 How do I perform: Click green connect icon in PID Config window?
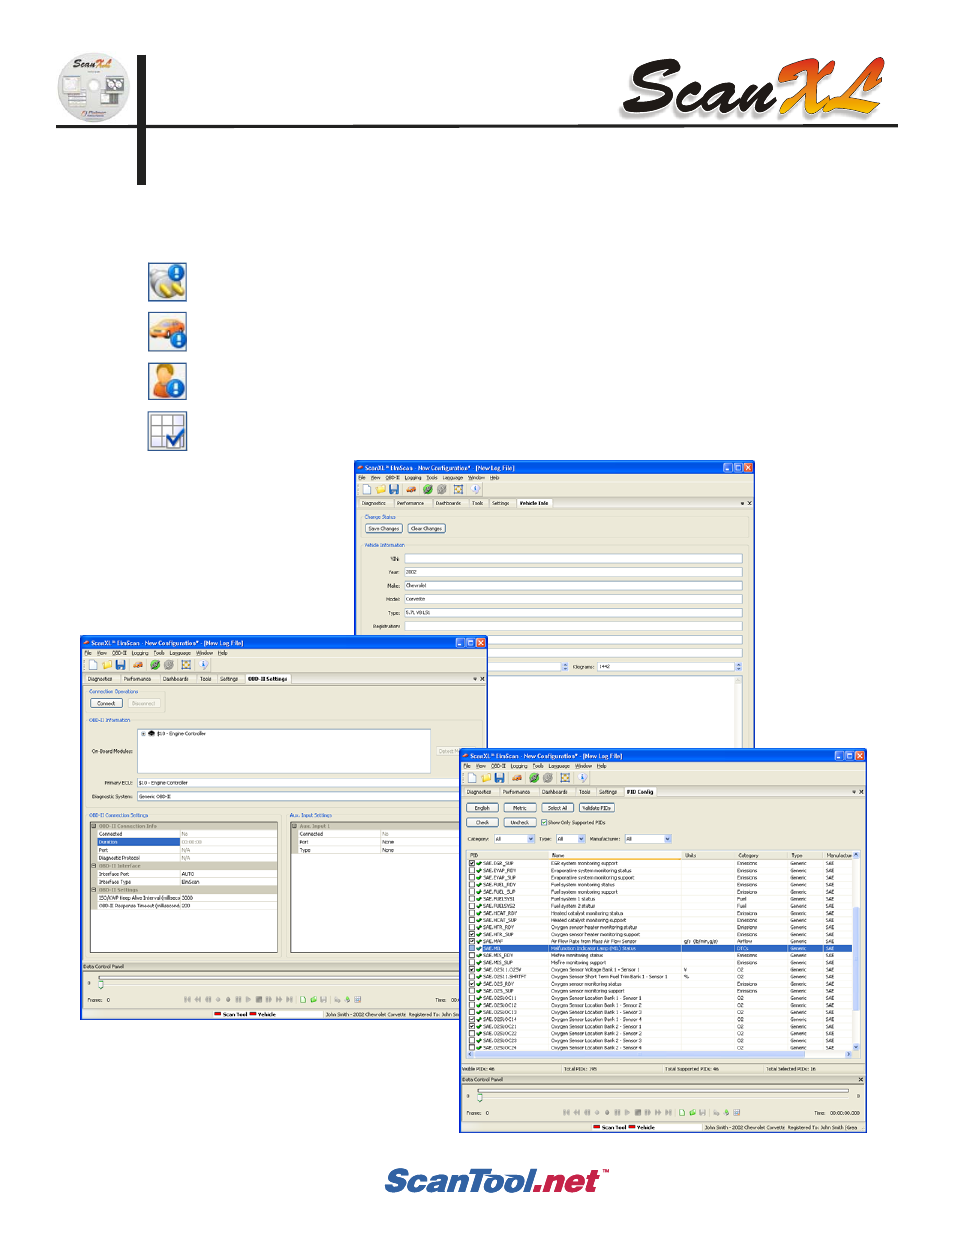534,778
